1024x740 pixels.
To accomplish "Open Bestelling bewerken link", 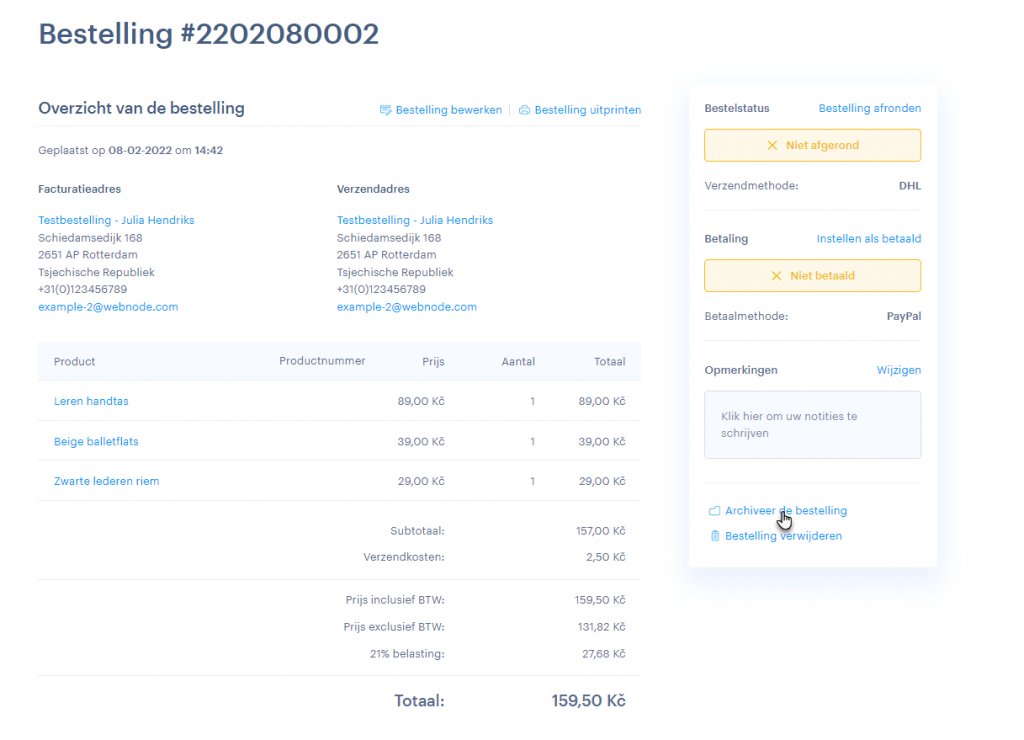I will [x=448, y=110].
